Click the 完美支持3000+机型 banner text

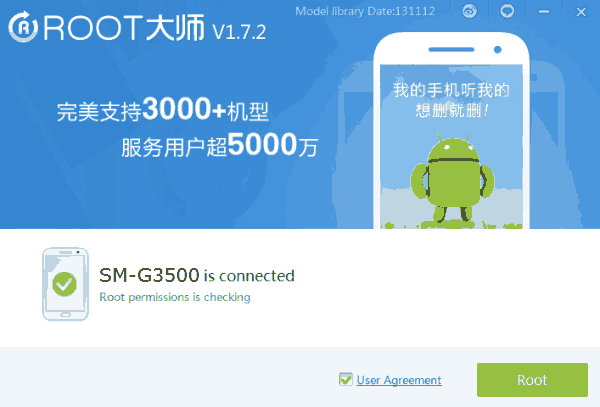coord(163,110)
